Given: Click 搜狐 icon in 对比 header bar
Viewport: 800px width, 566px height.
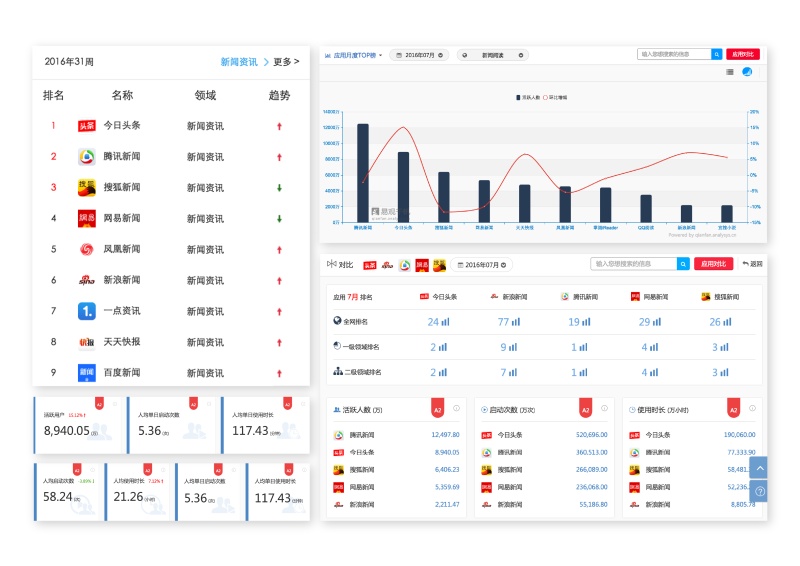Looking at the screenshot, I should click(x=439, y=265).
